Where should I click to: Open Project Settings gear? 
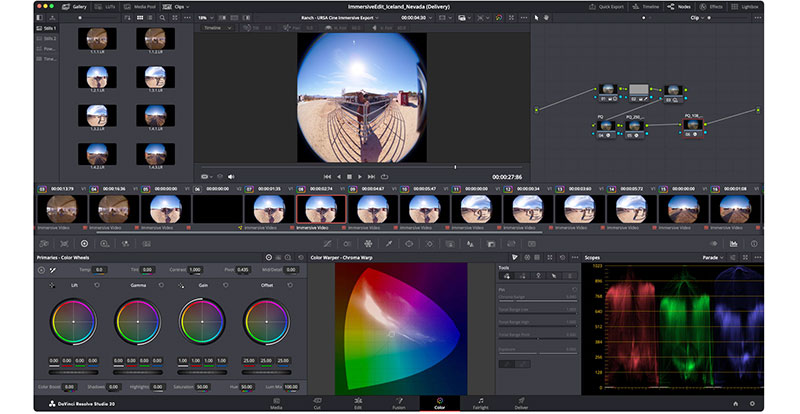752,404
